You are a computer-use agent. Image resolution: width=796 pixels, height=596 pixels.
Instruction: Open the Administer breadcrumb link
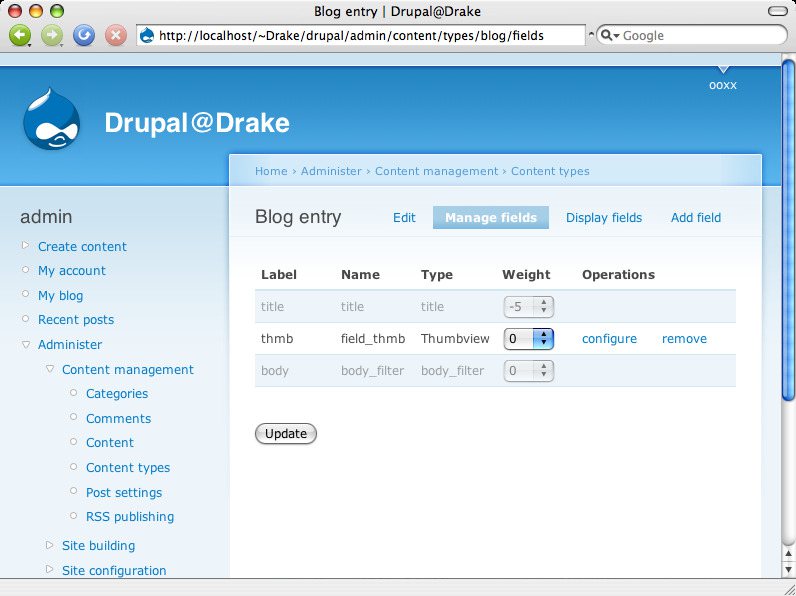click(331, 171)
